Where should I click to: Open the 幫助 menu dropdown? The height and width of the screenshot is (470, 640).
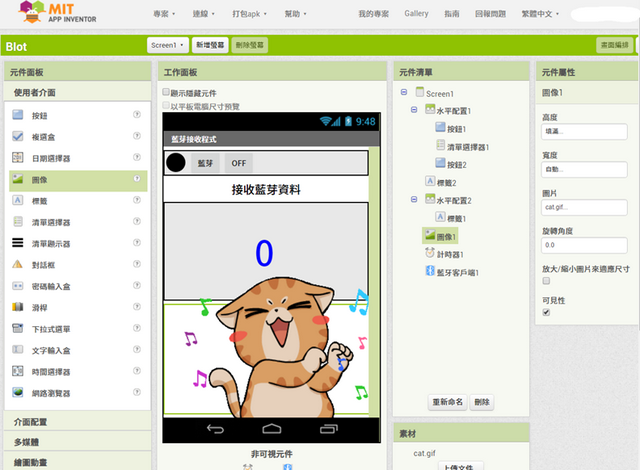click(296, 14)
